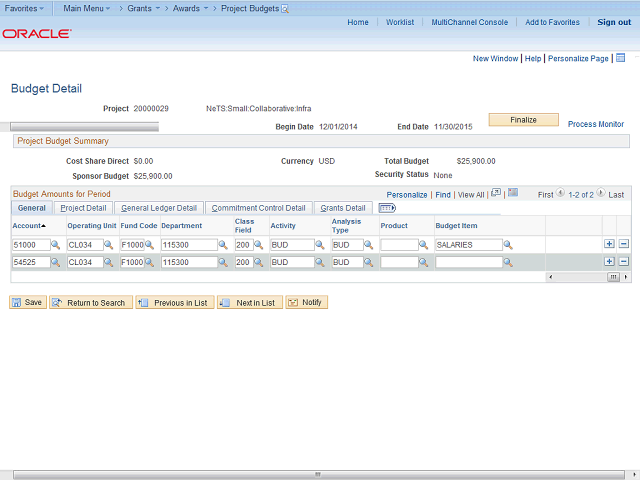Image resolution: width=640 pixels, height=480 pixels.
Task: Sort by the Account column header
Action: tap(27, 226)
